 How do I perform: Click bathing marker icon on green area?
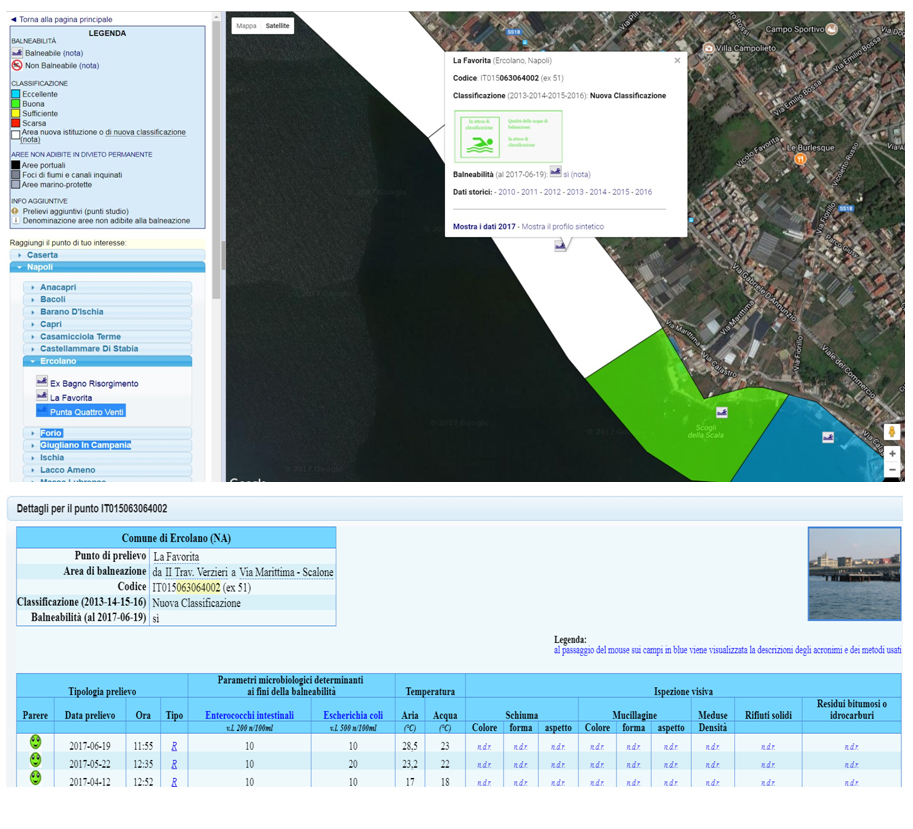tap(722, 412)
